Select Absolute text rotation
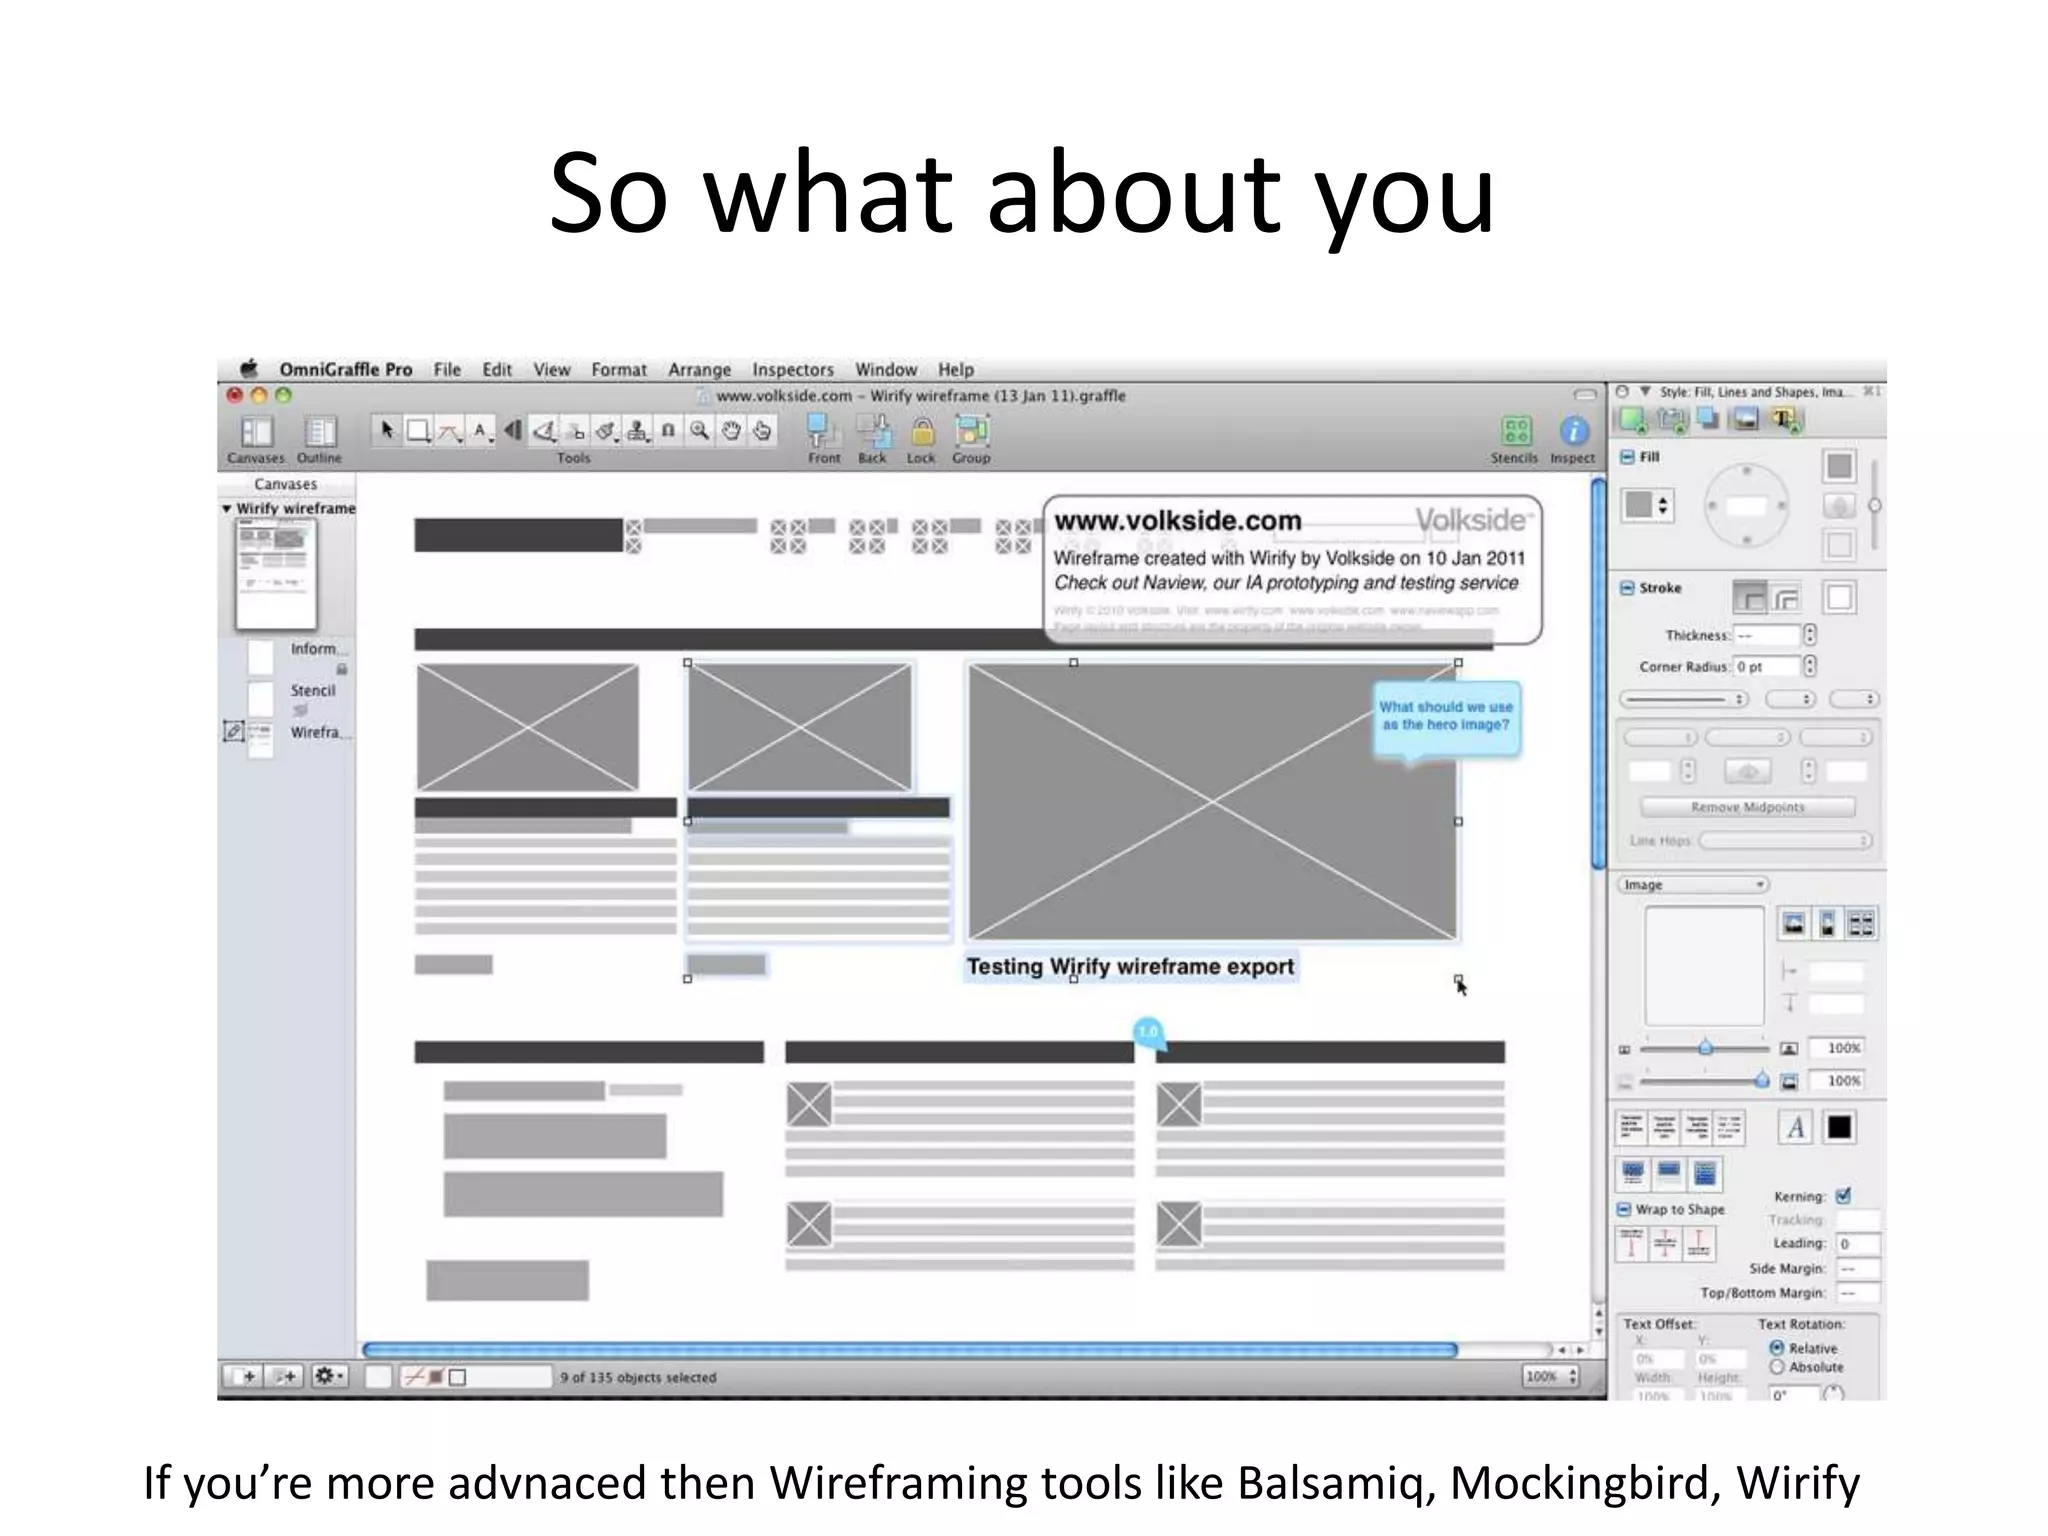This screenshot has height=1536, width=2048. tap(1777, 1367)
